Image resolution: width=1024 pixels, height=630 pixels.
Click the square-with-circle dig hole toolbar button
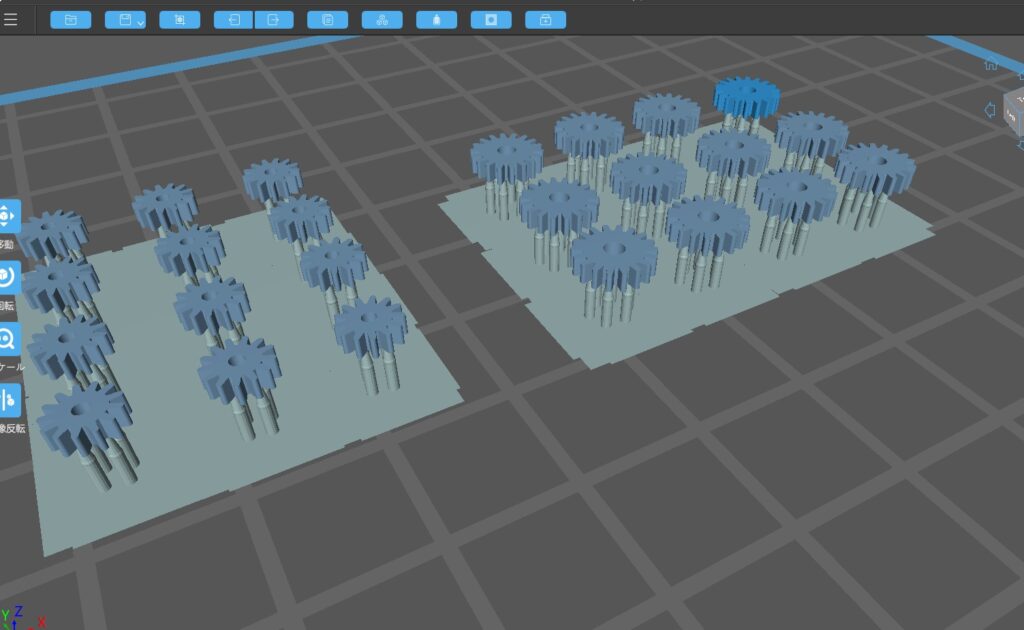491,20
